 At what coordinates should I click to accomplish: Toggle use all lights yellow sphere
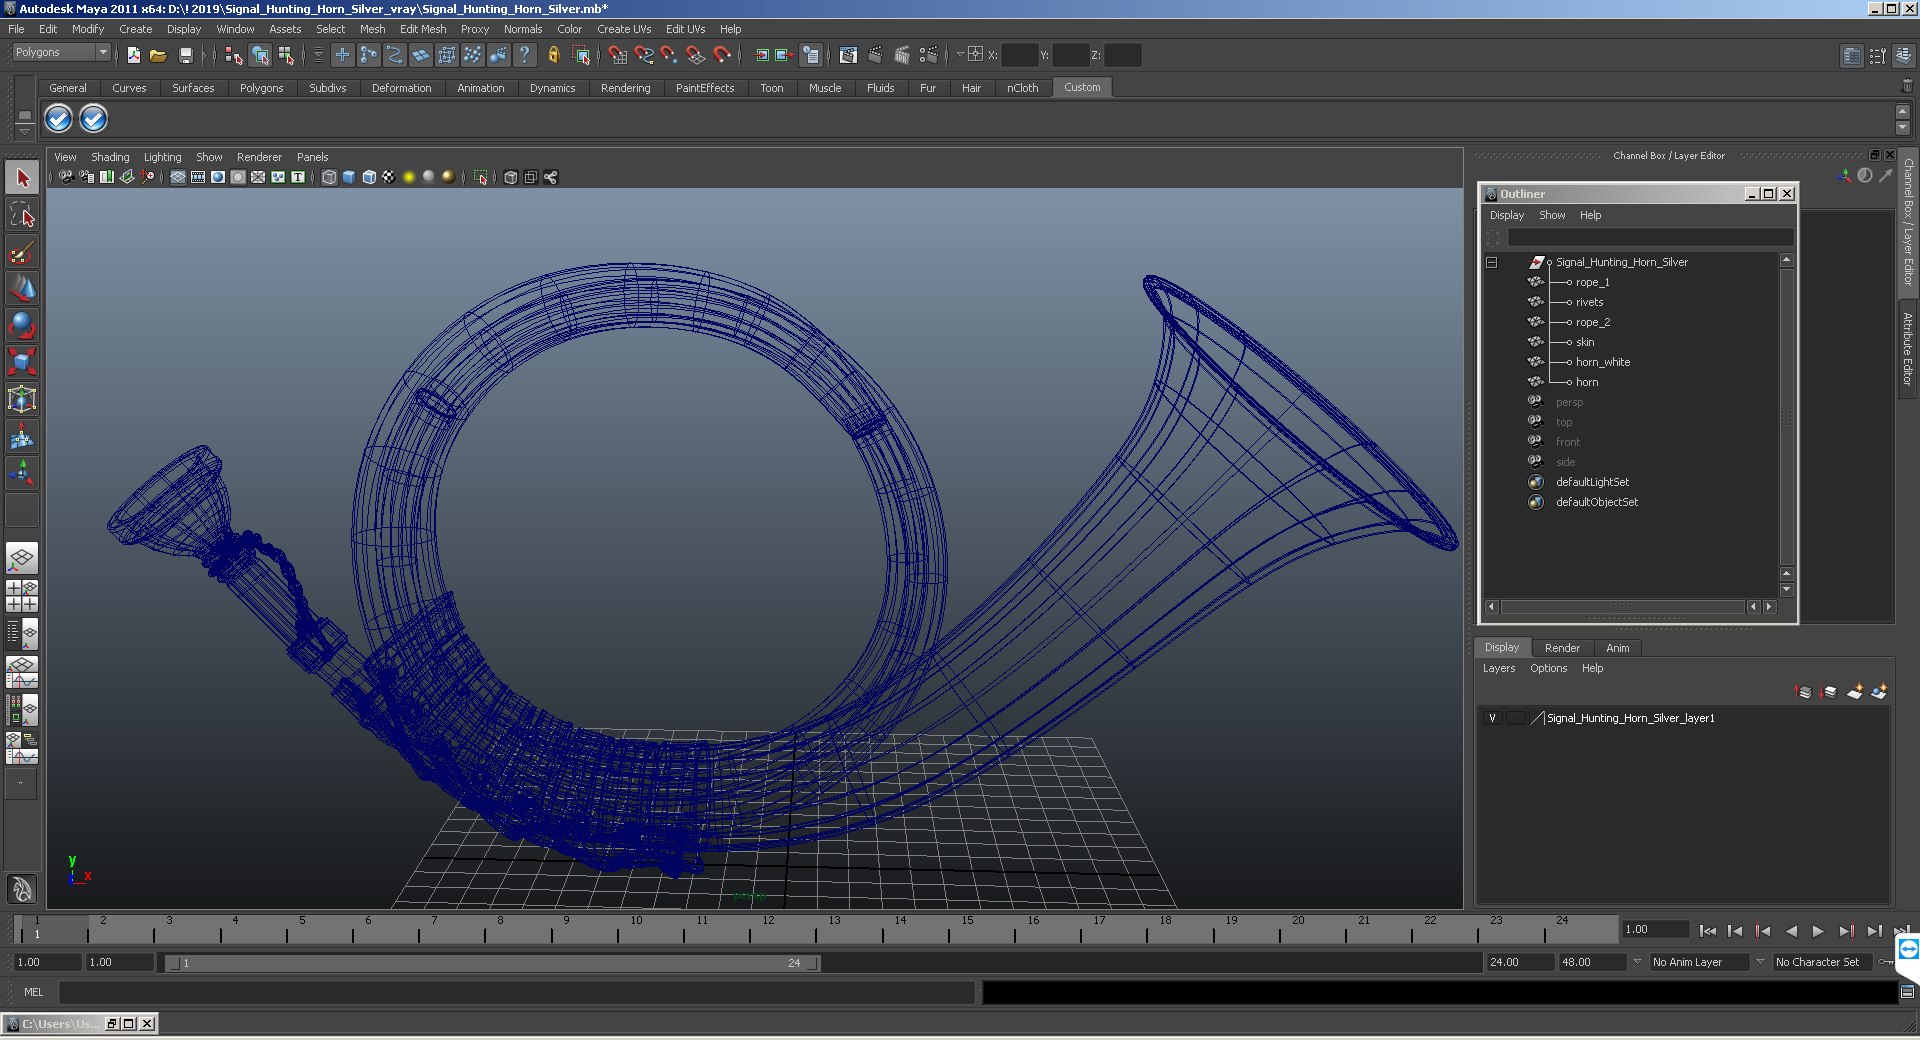[x=409, y=177]
